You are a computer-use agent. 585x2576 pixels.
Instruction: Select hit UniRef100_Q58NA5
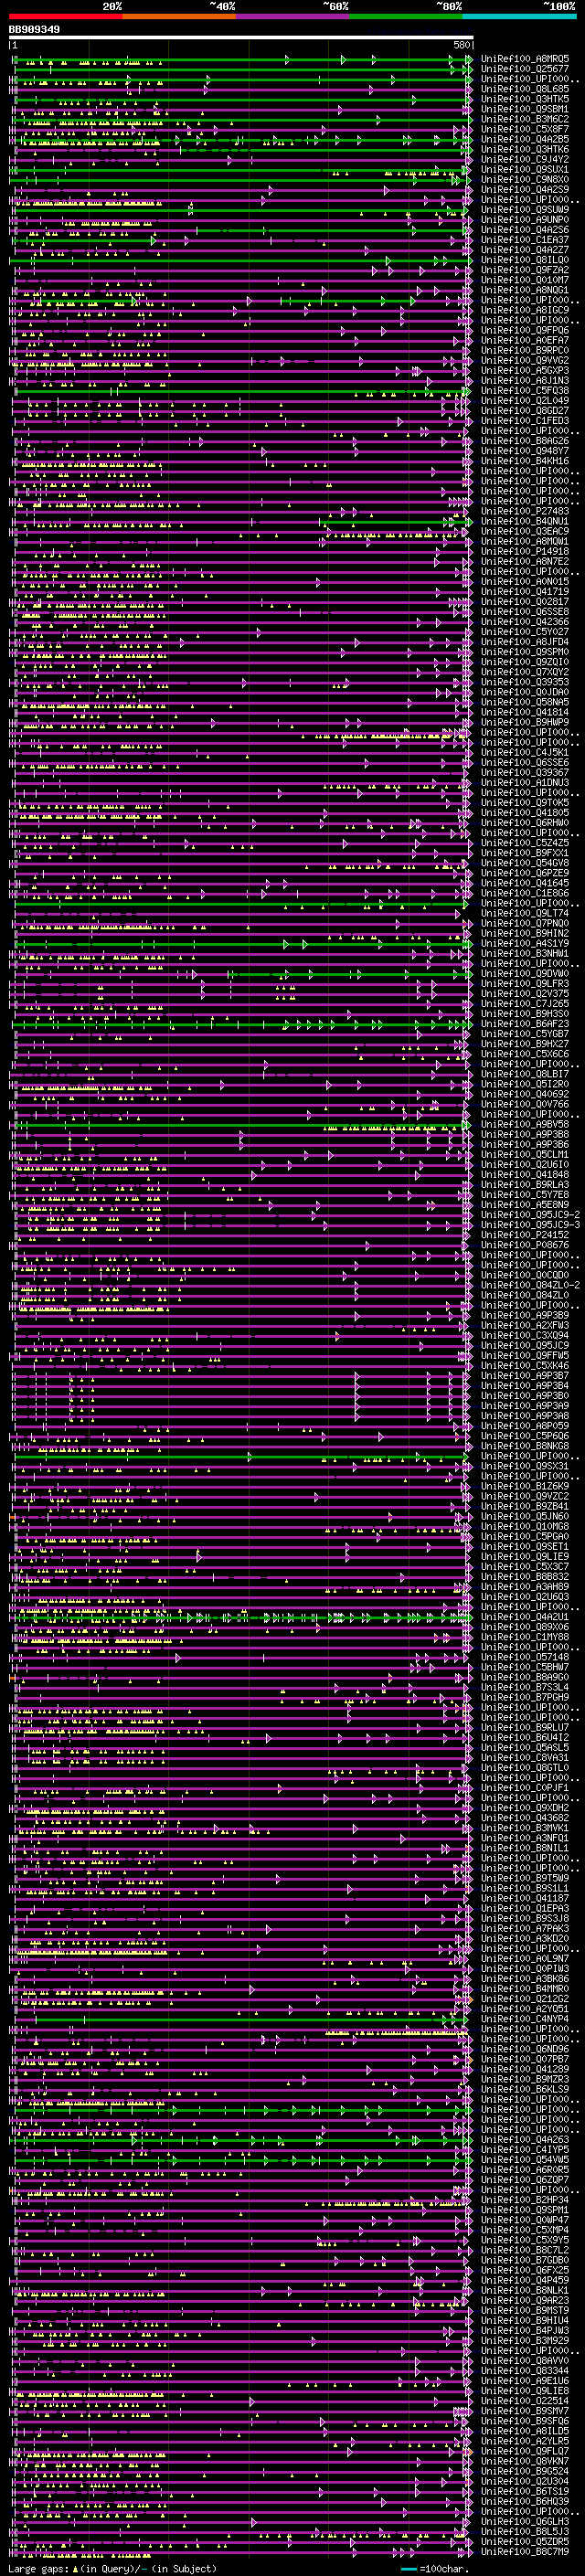point(525,702)
